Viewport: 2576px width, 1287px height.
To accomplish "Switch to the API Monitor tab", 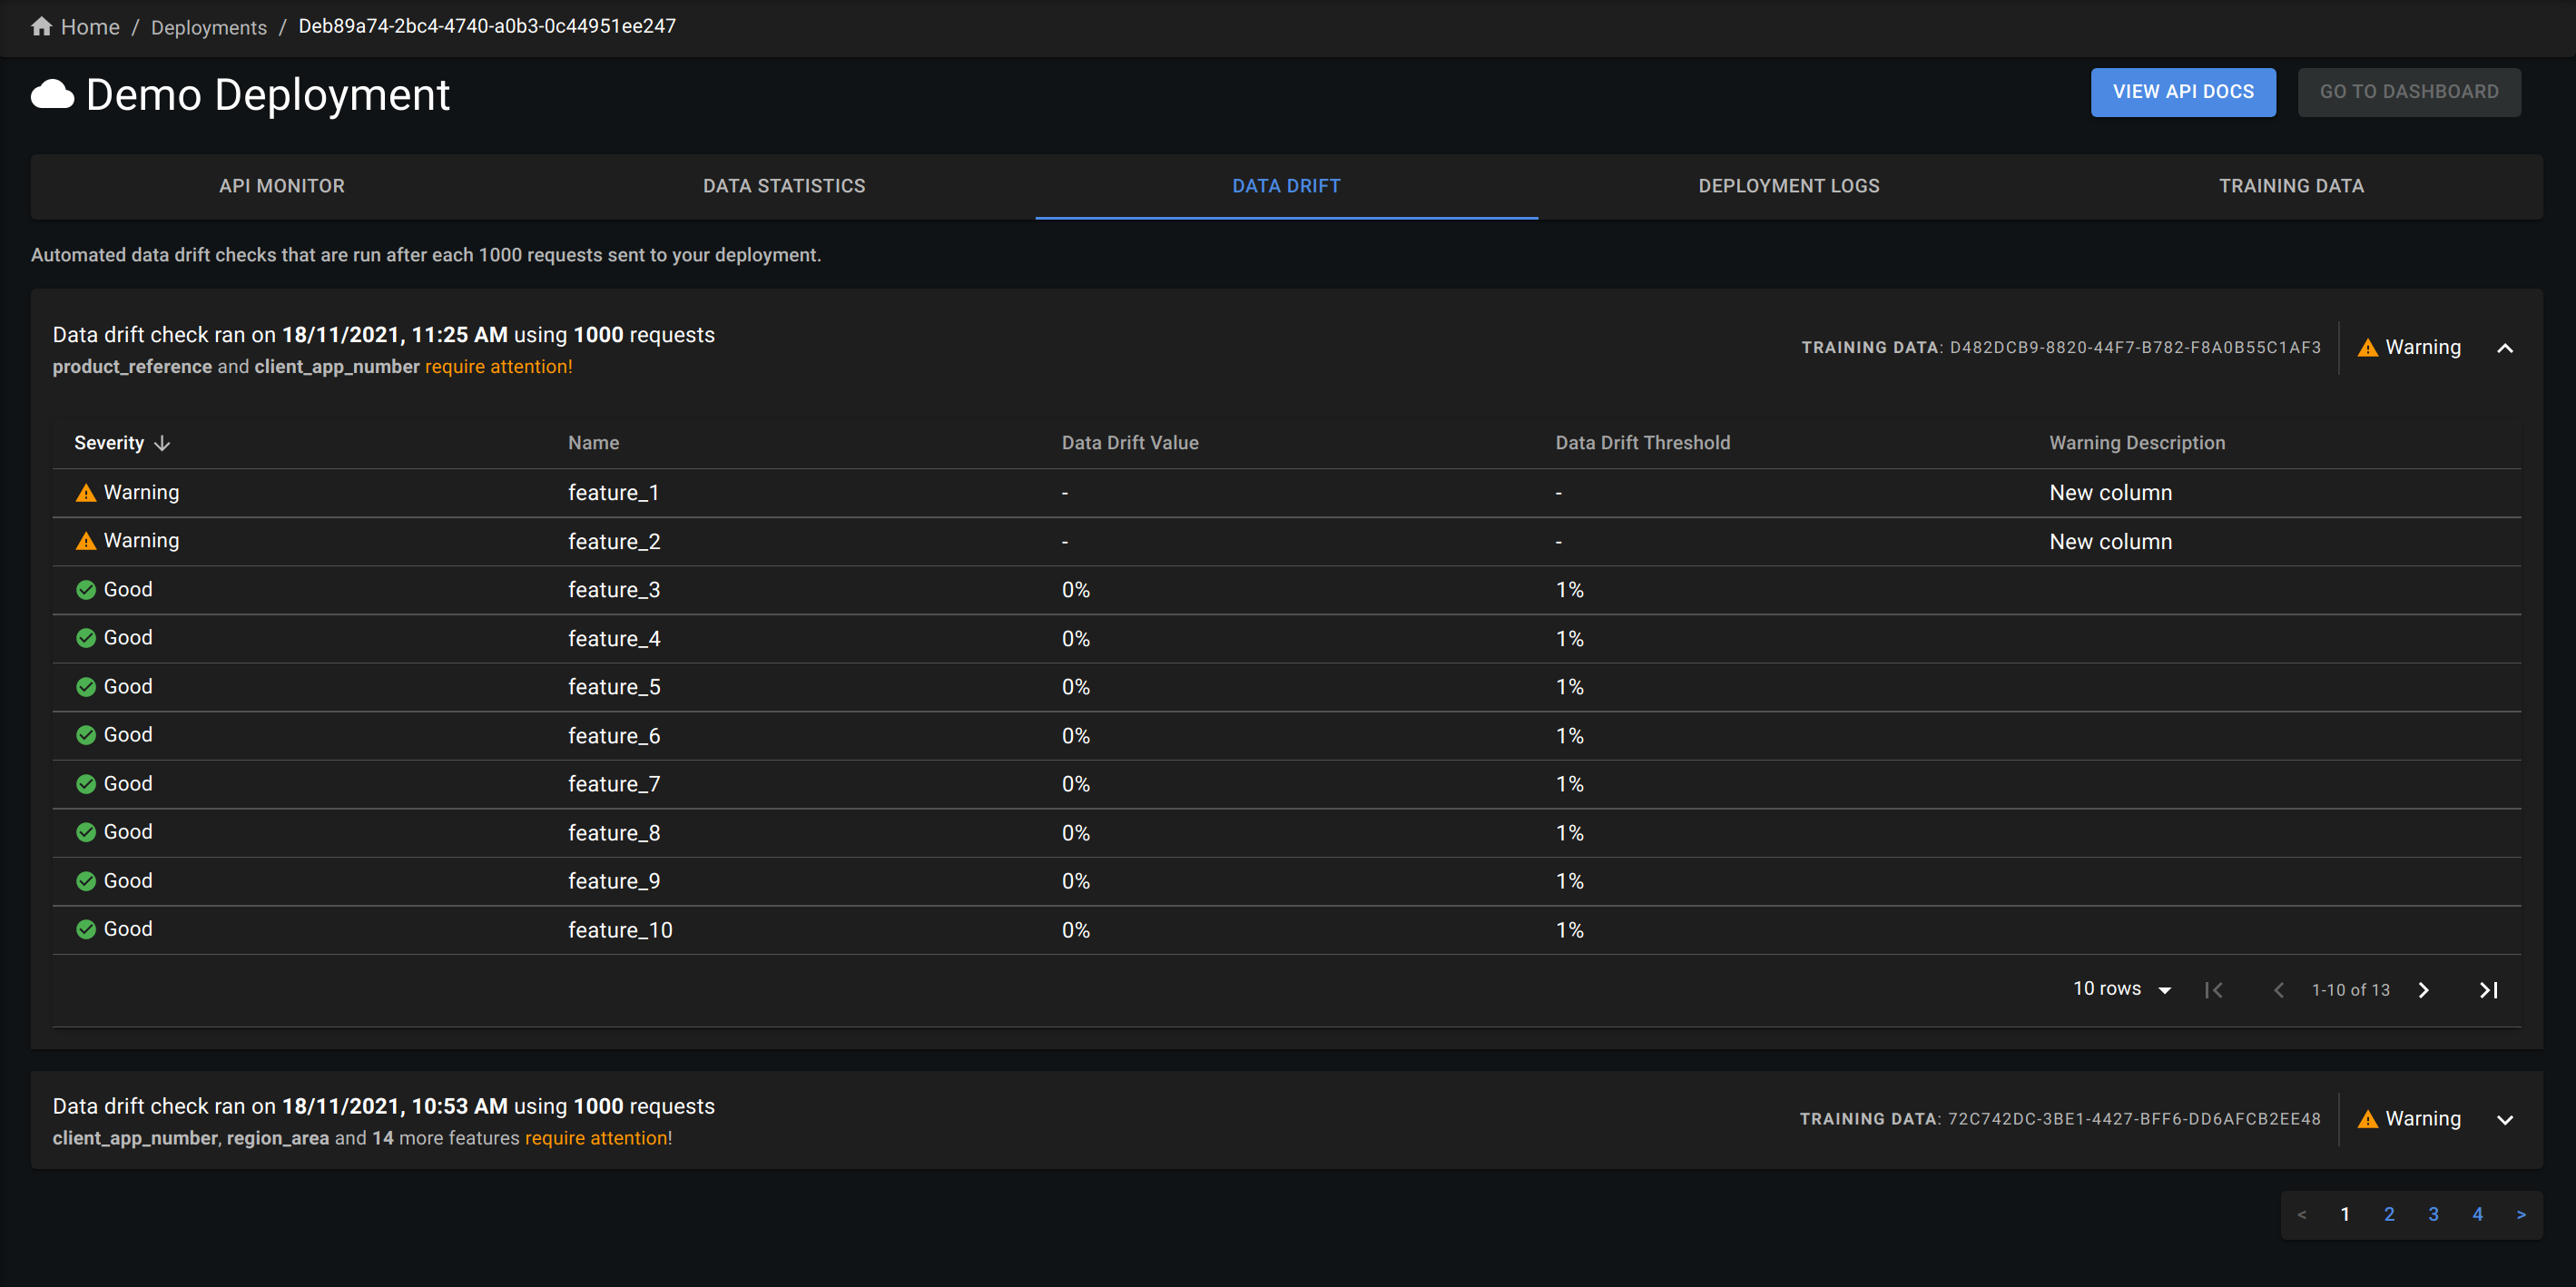I will tap(282, 186).
